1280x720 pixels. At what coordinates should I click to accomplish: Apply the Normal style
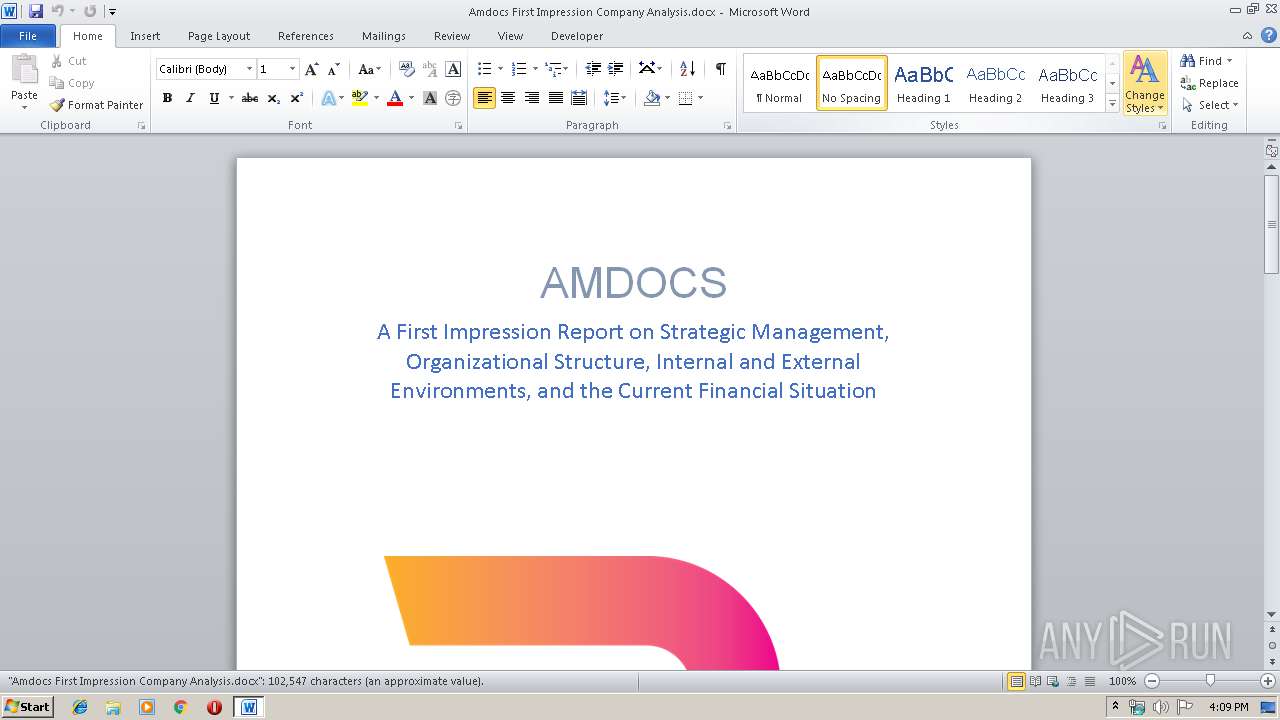click(x=780, y=83)
